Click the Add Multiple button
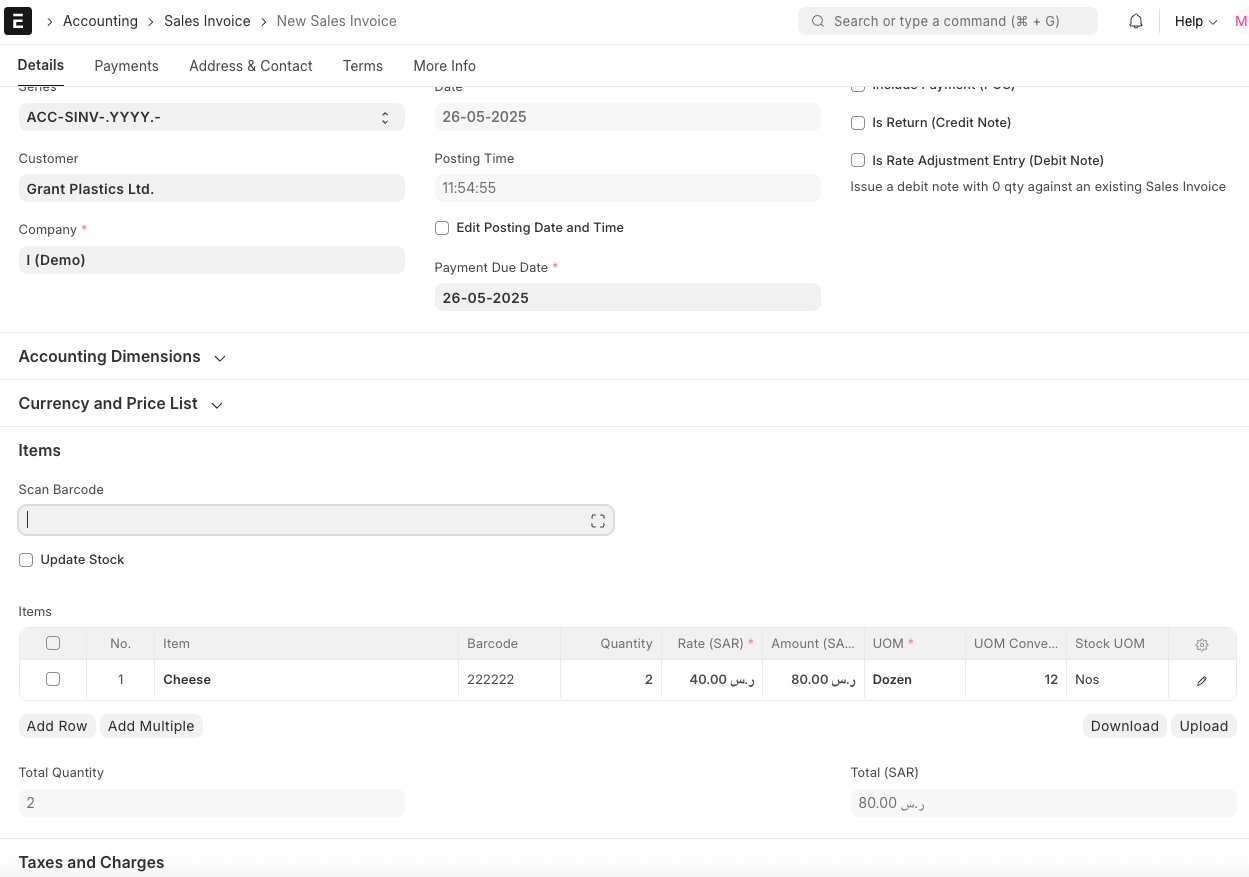Image resolution: width=1249 pixels, height=877 pixels. pos(151,726)
